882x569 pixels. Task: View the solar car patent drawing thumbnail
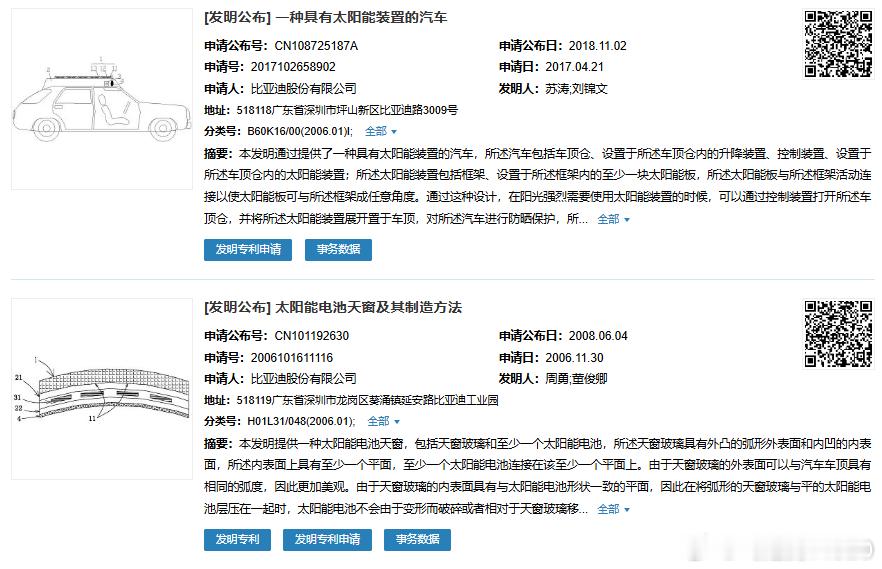click(x=102, y=99)
